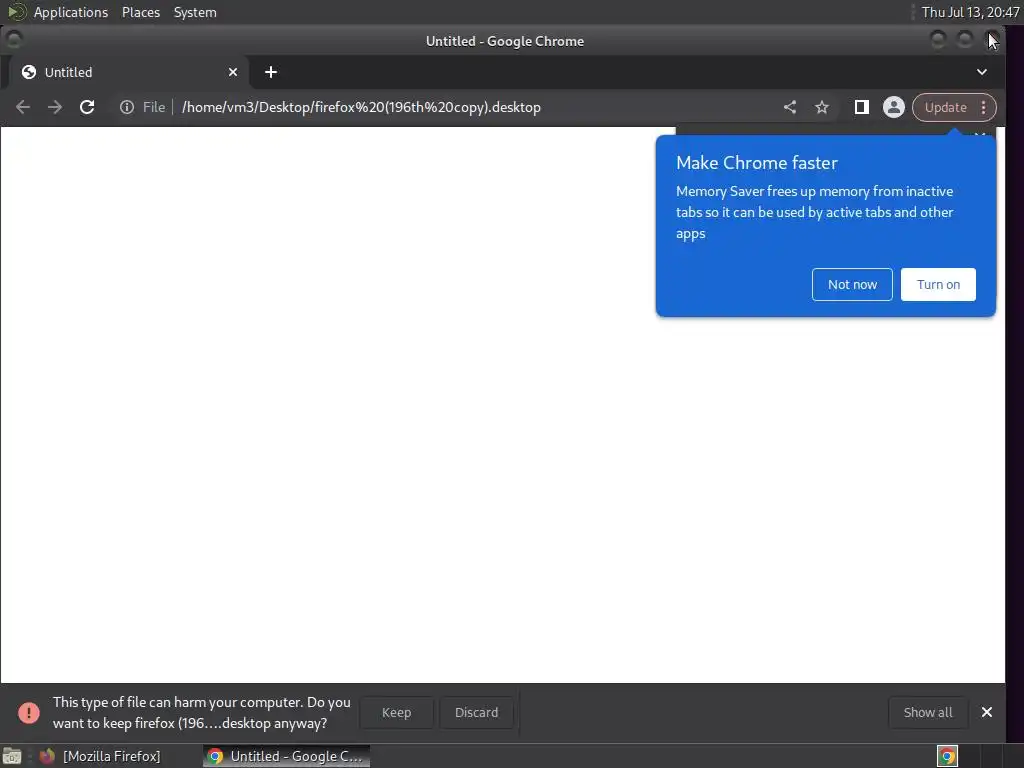Go back using the browser back arrow

23,107
